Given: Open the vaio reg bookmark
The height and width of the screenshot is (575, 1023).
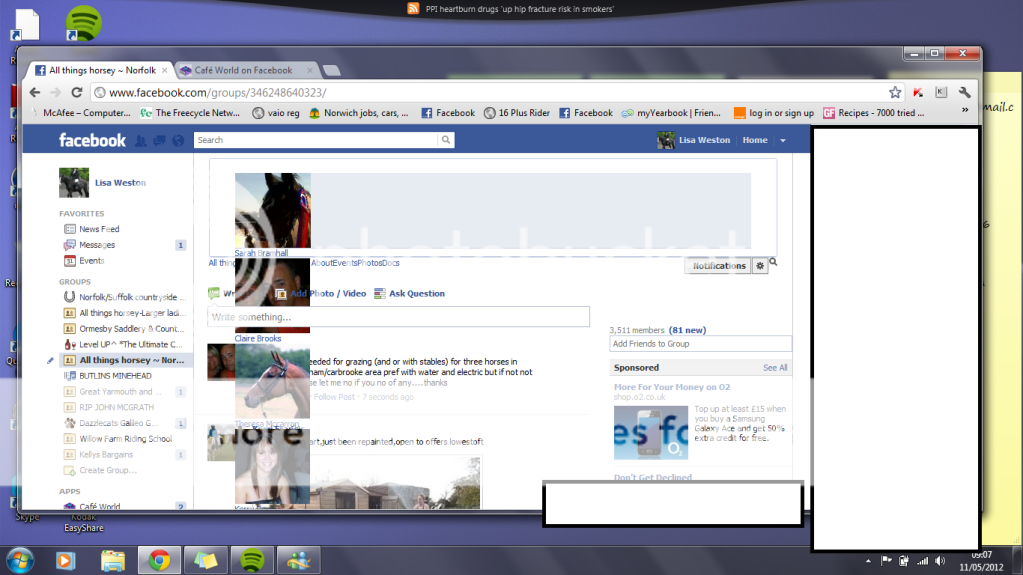Looking at the screenshot, I should pos(276,113).
